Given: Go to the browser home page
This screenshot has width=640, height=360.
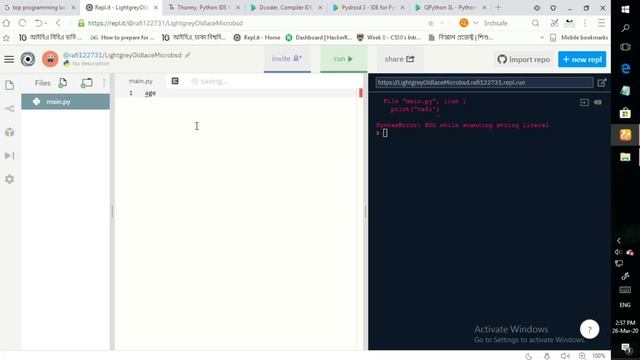Looking at the screenshot, I should 7,23.
